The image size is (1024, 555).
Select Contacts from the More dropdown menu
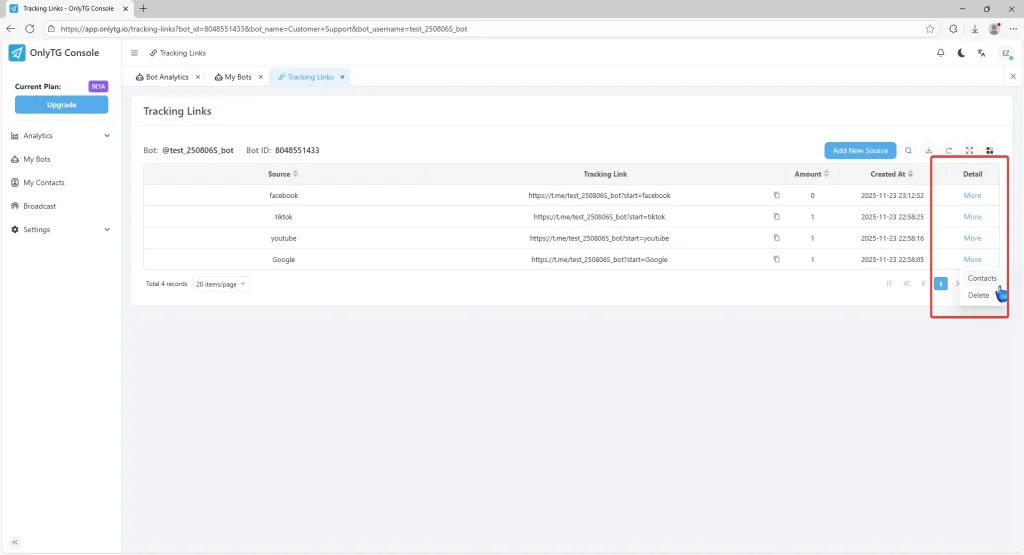[x=982, y=278]
